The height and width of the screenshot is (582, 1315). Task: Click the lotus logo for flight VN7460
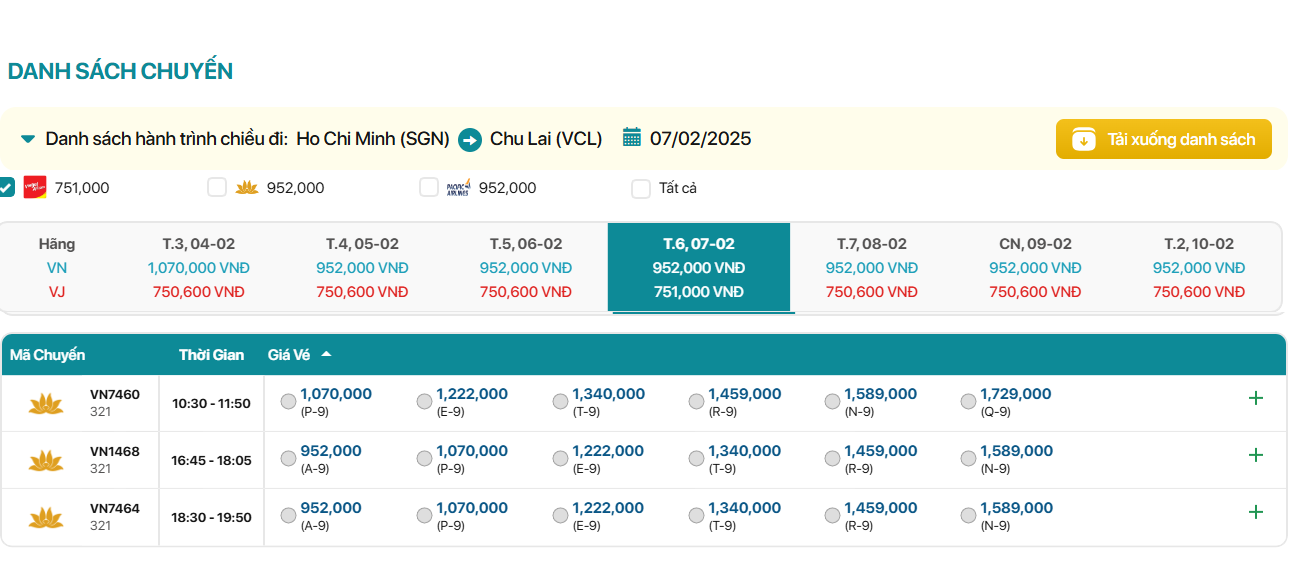tap(46, 403)
